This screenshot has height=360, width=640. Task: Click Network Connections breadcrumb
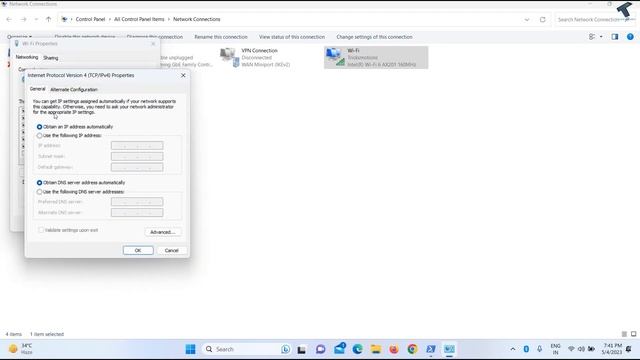(x=196, y=19)
